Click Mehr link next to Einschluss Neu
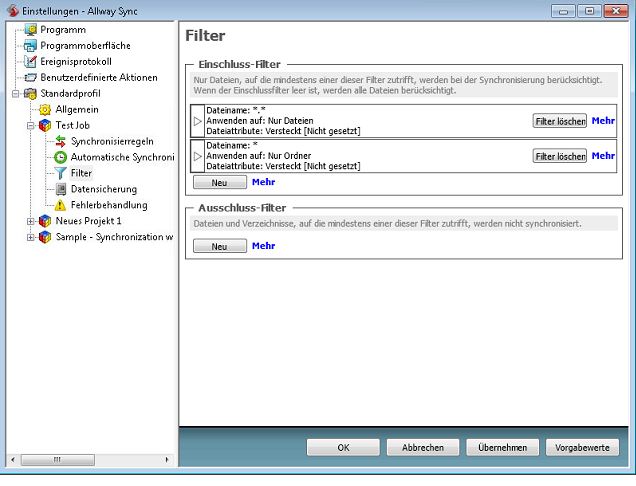This screenshot has width=636, height=486. pyautogui.click(x=263, y=182)
